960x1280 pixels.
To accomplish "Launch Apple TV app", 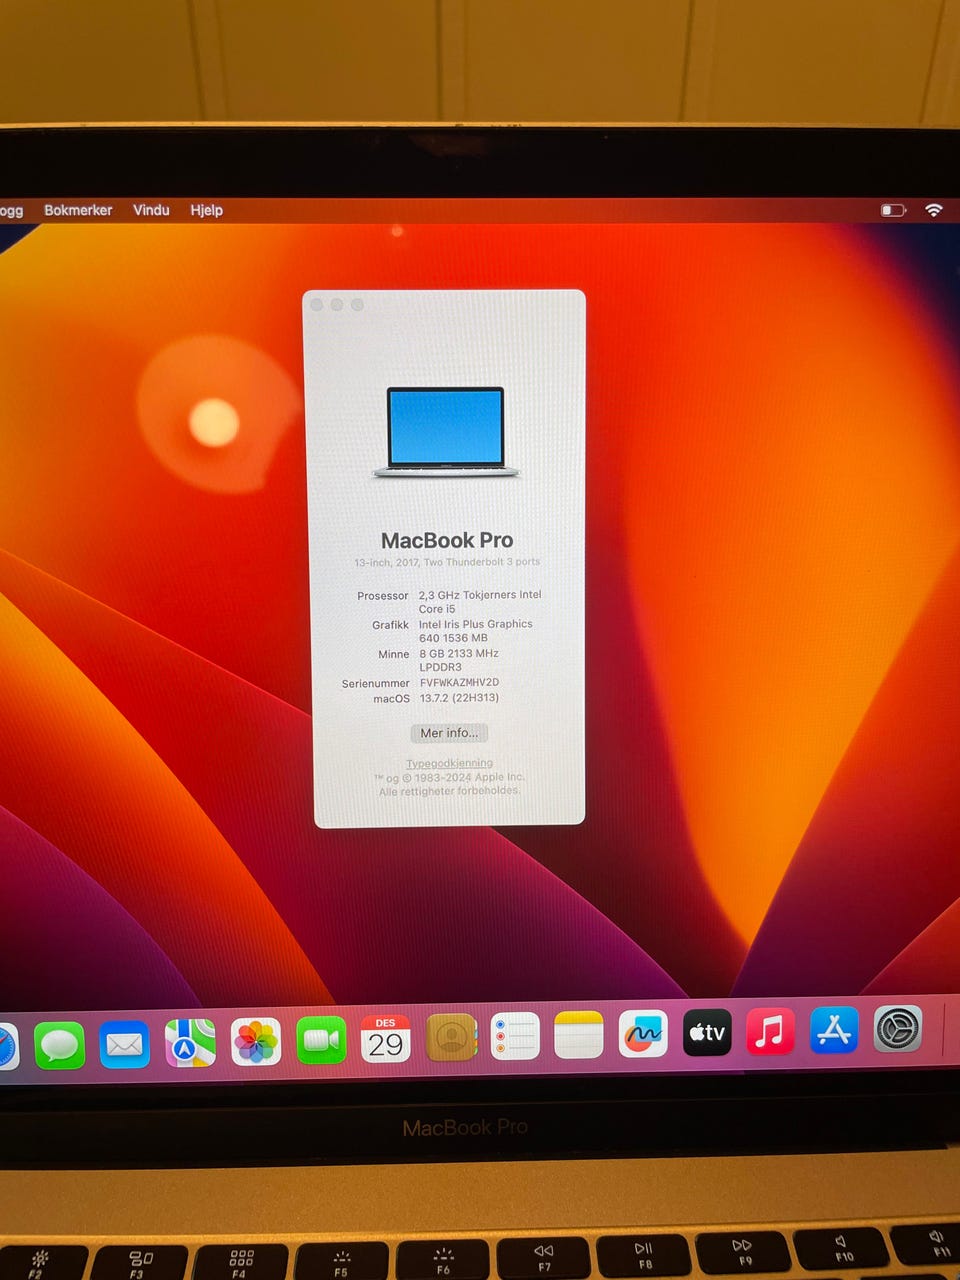I will point(707,1032).
